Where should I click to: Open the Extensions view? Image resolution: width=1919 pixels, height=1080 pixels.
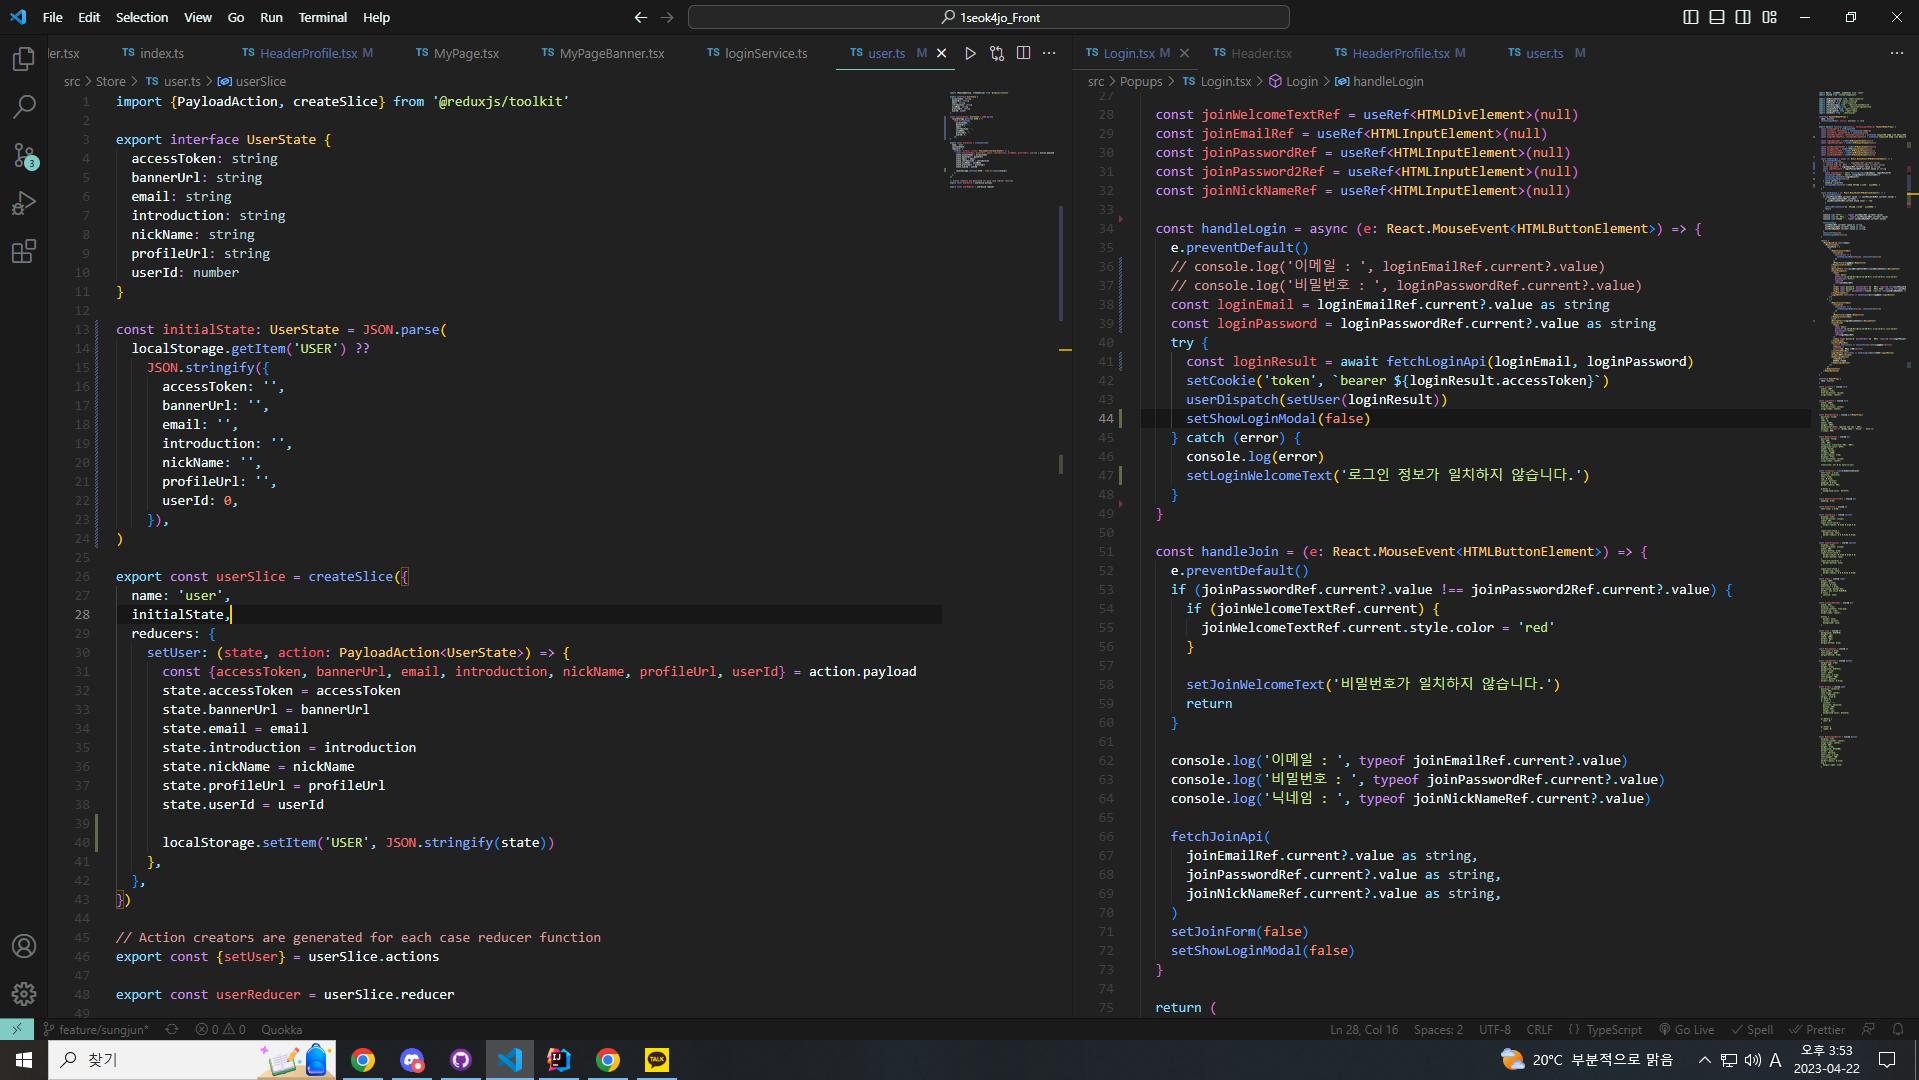pyautogui.click(x=24, y=251)
